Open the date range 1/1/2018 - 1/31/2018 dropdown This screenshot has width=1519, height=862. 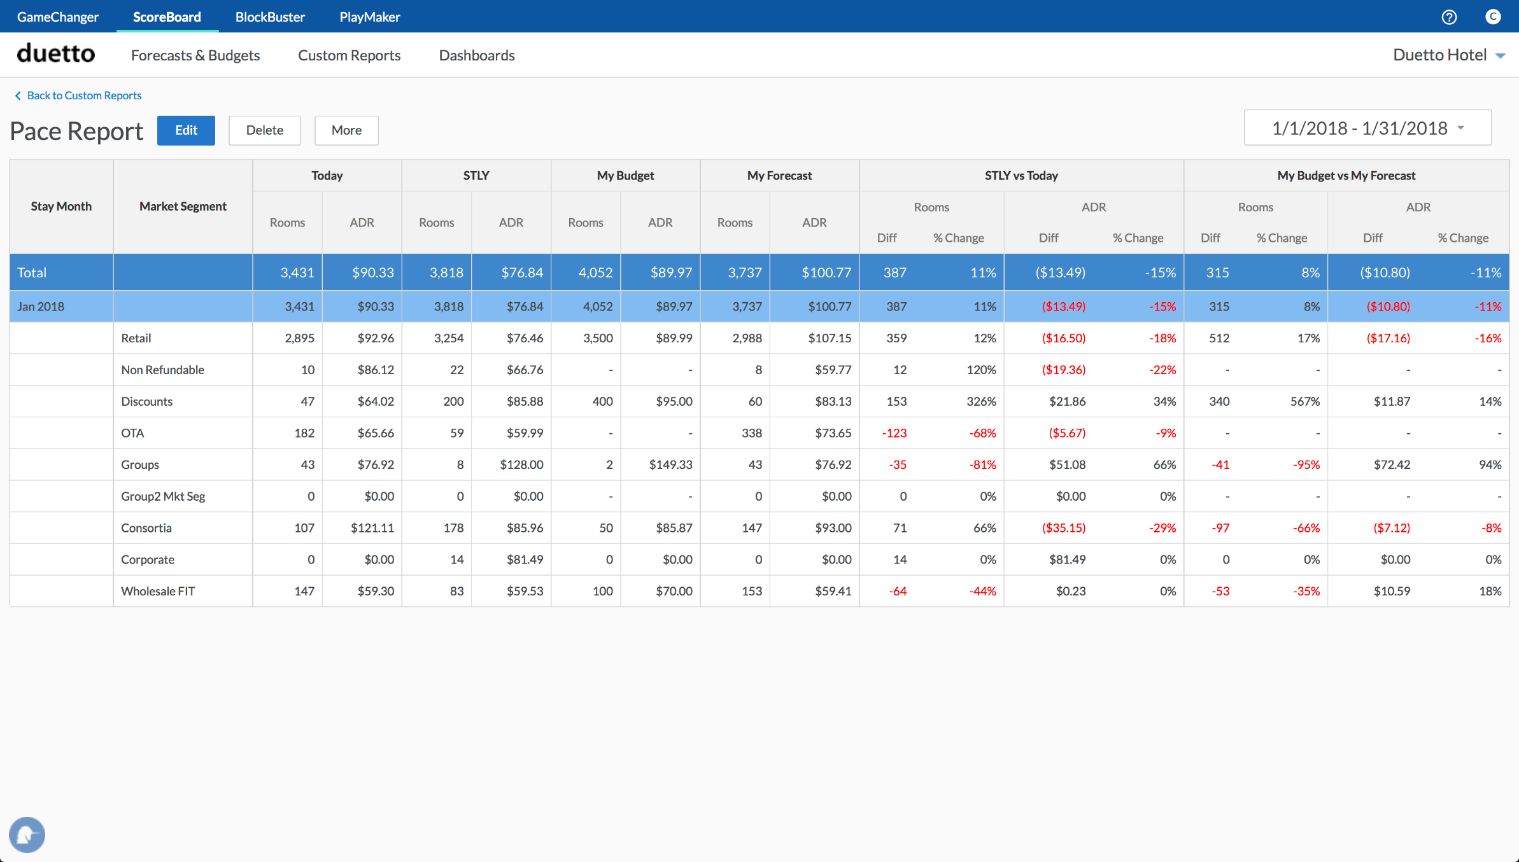point(1367,128)
